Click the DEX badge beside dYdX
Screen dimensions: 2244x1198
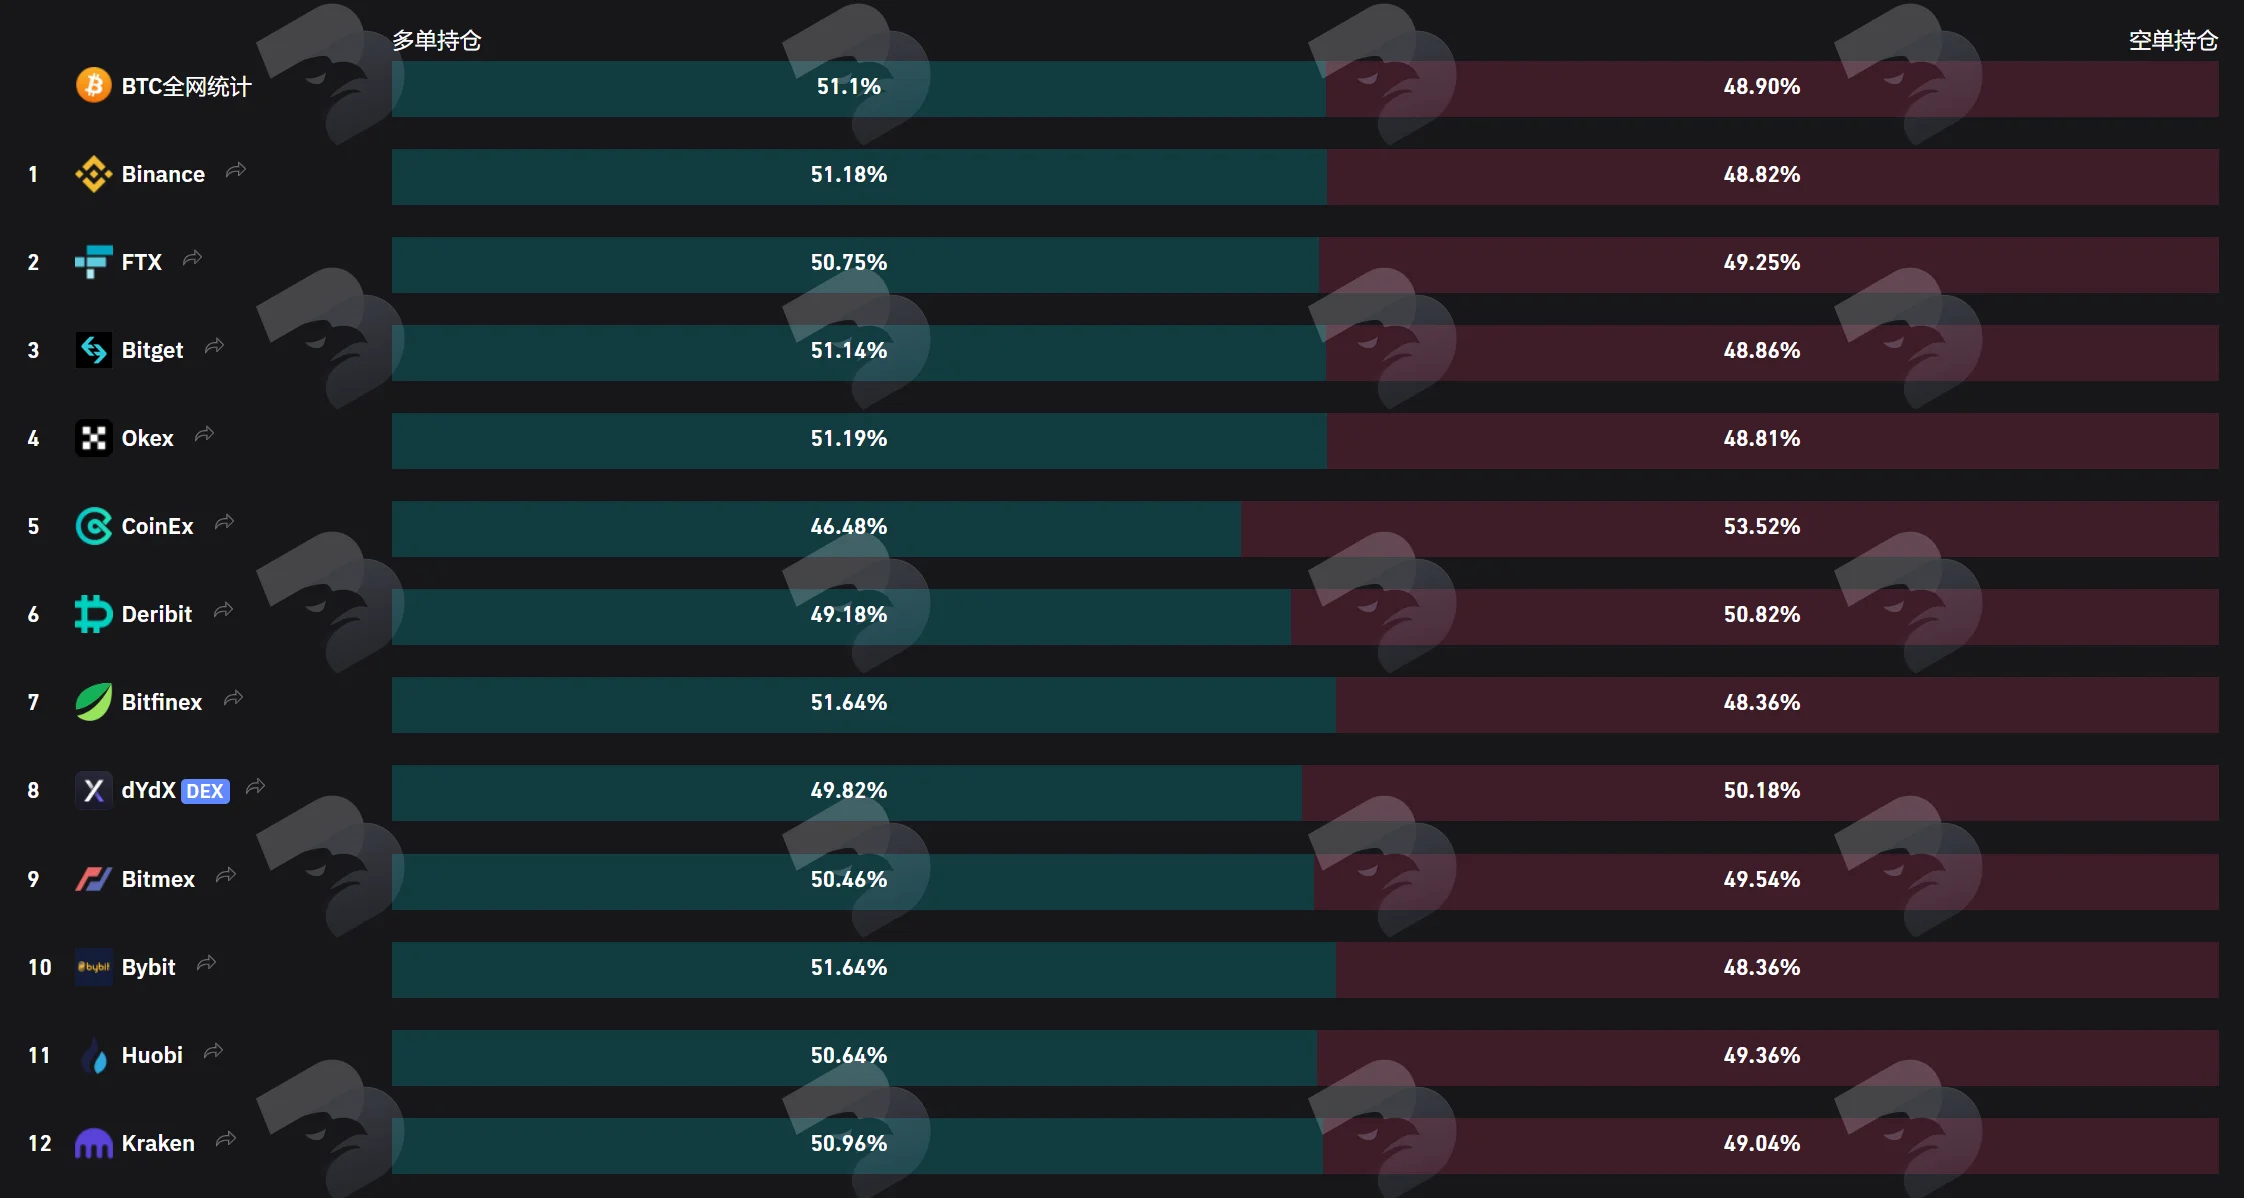coord(205,791)
